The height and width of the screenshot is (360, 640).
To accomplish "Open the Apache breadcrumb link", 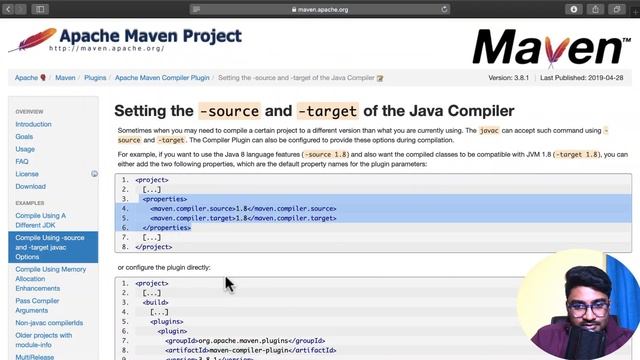I will point(26,78).
